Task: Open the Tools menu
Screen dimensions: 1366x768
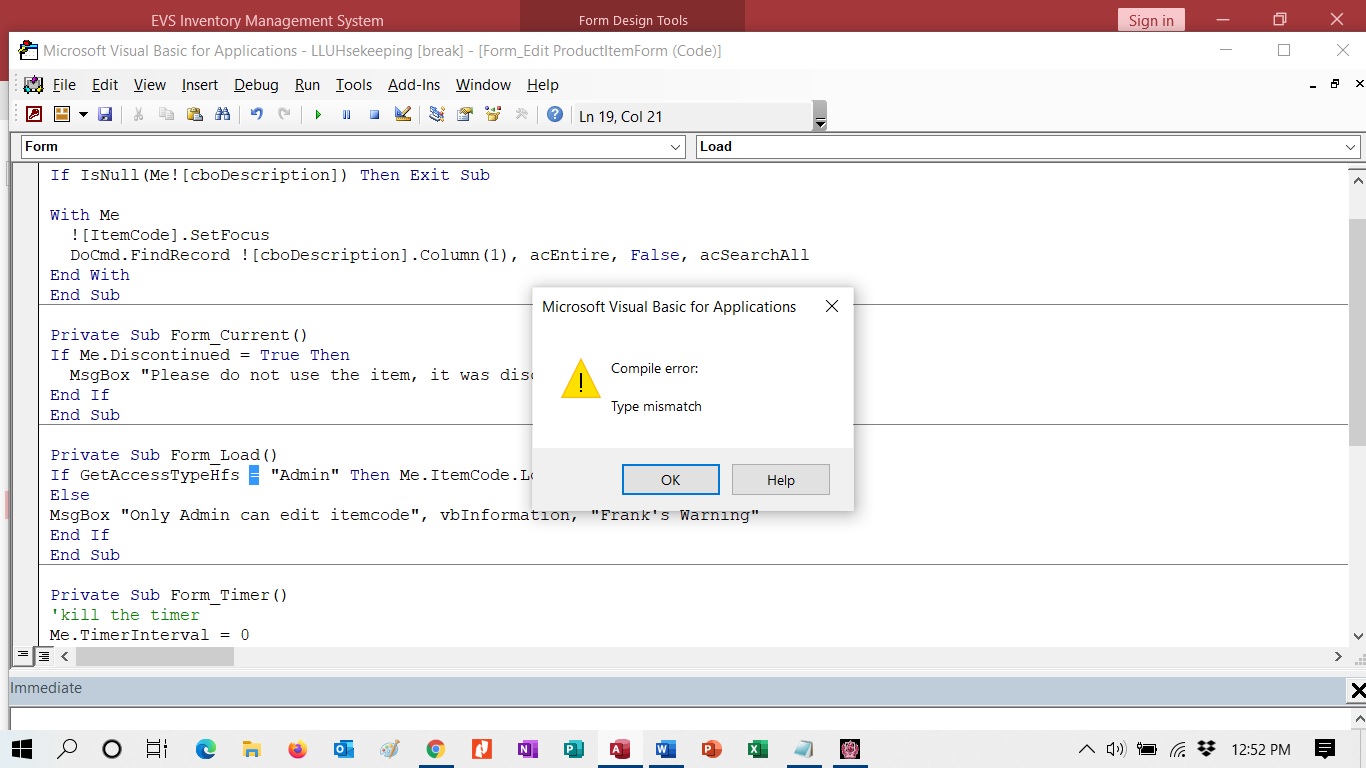Action: pos(354,85)
